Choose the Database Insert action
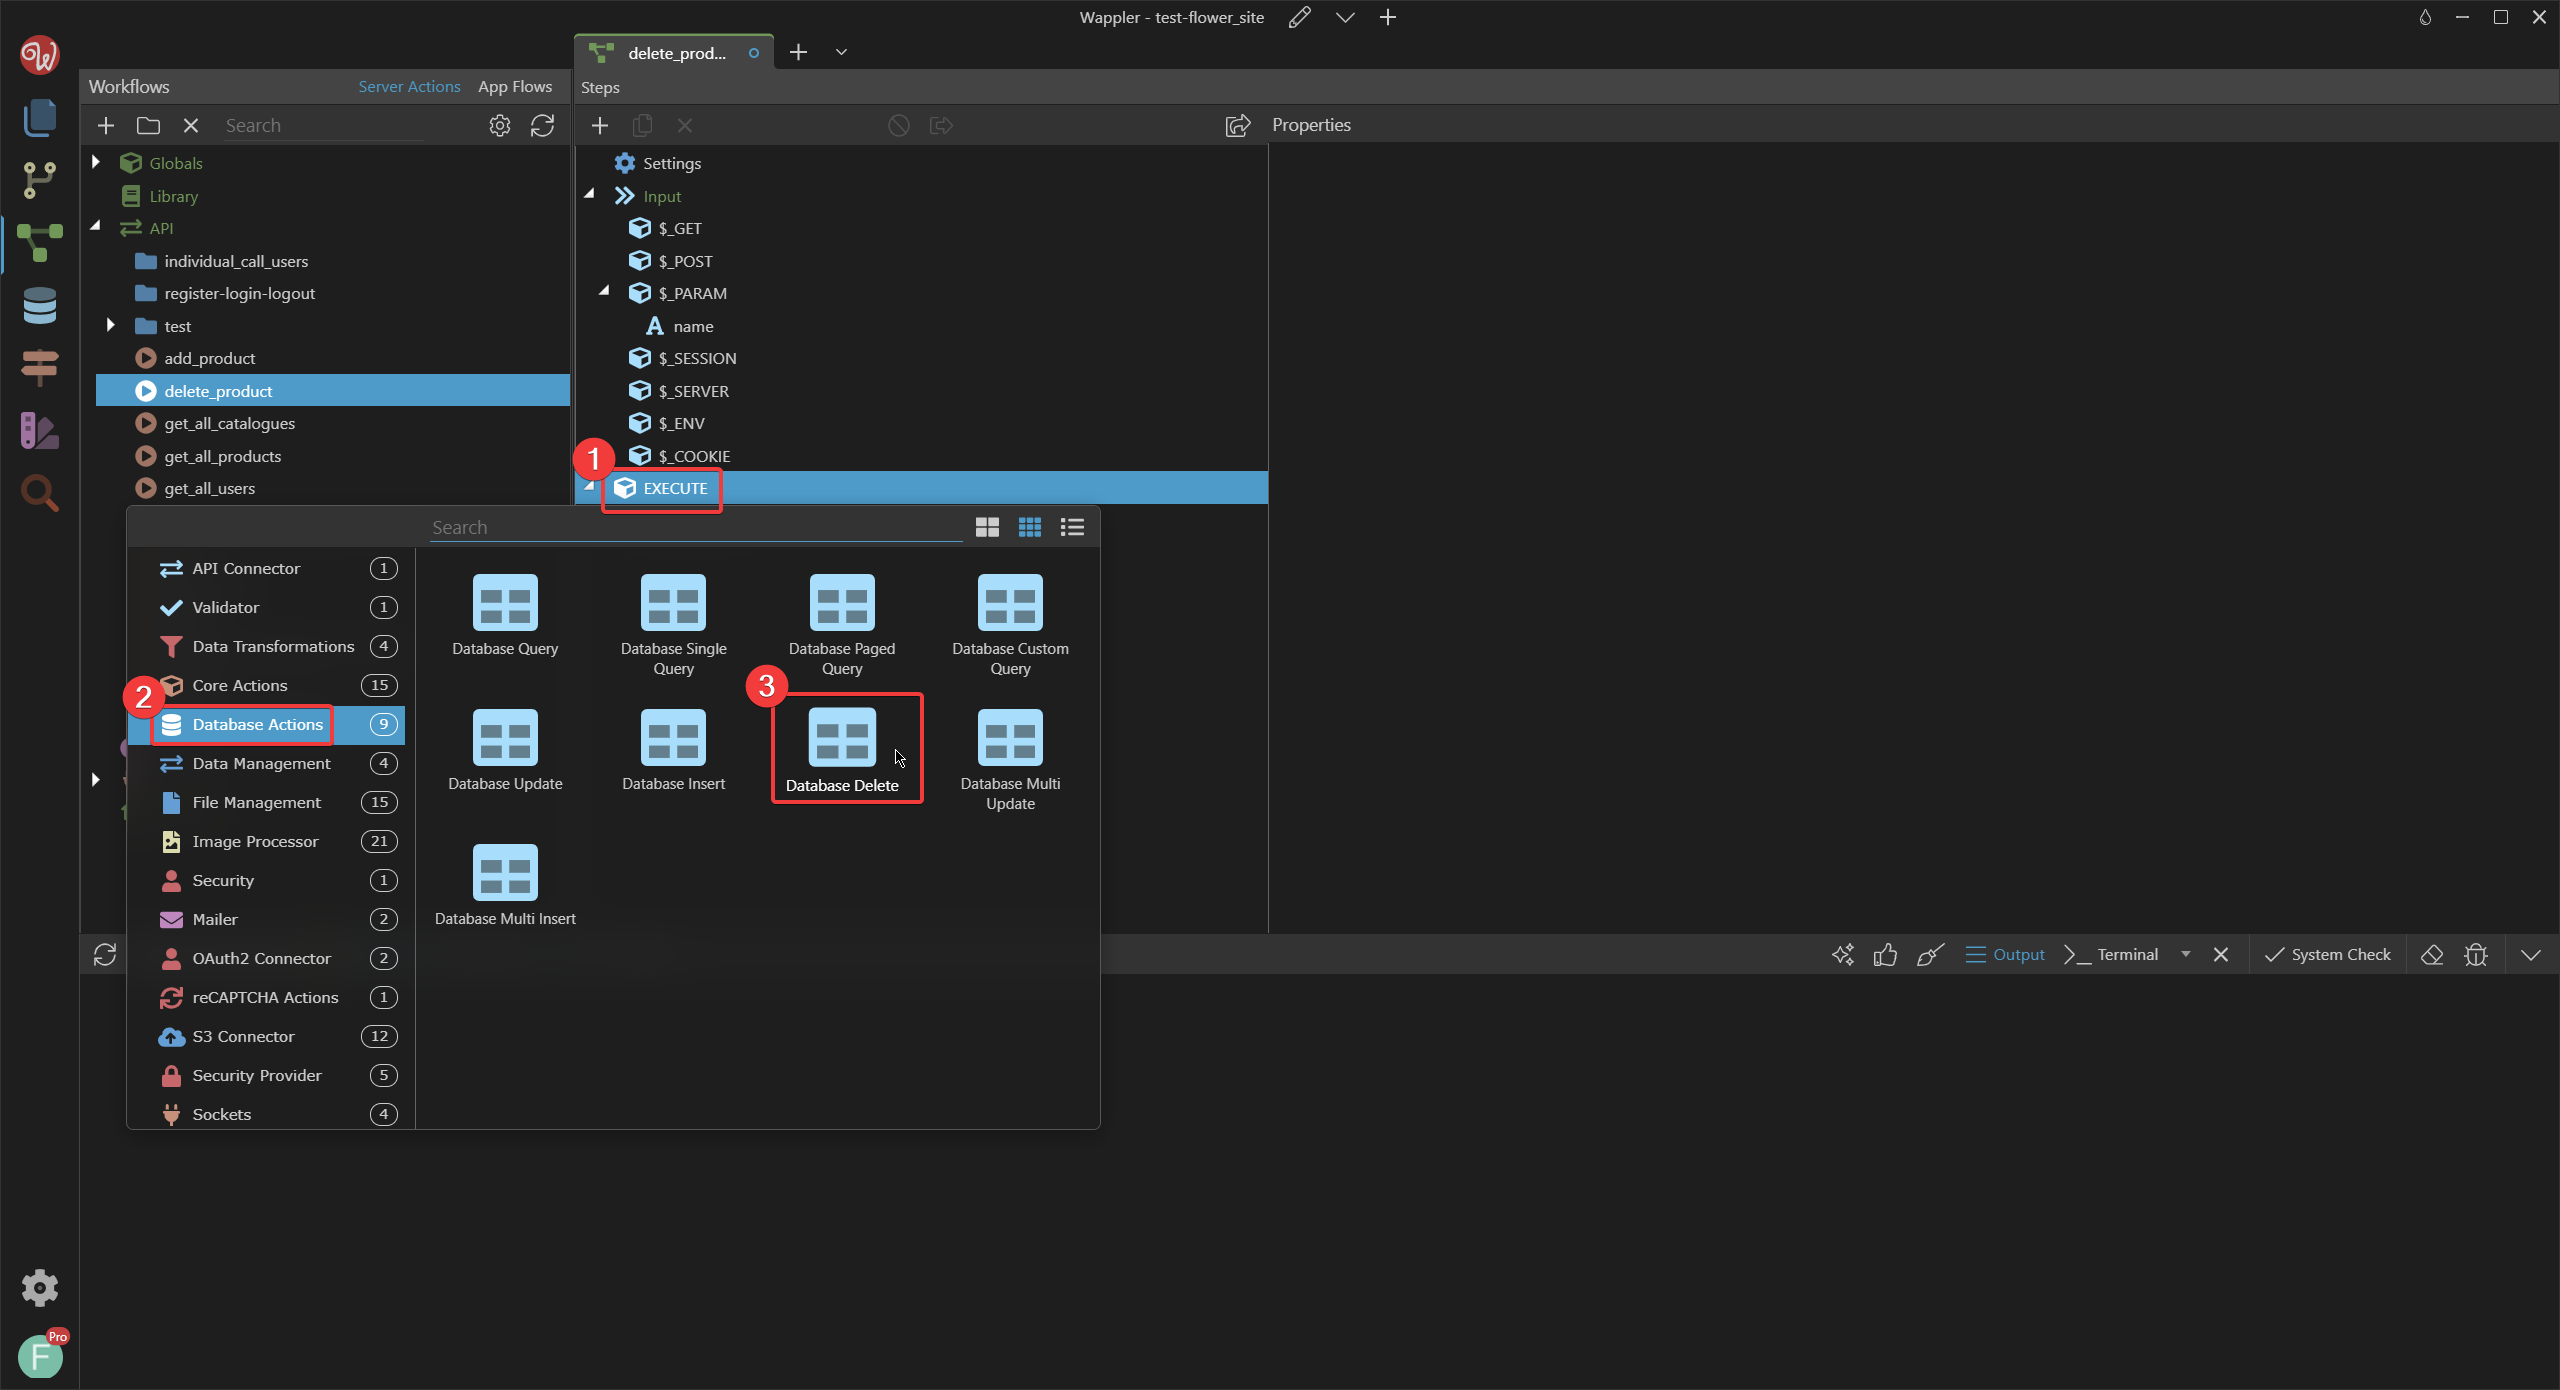This screenshot has height=1390, width=2560. pyautogui.click(x=674, y=750)
